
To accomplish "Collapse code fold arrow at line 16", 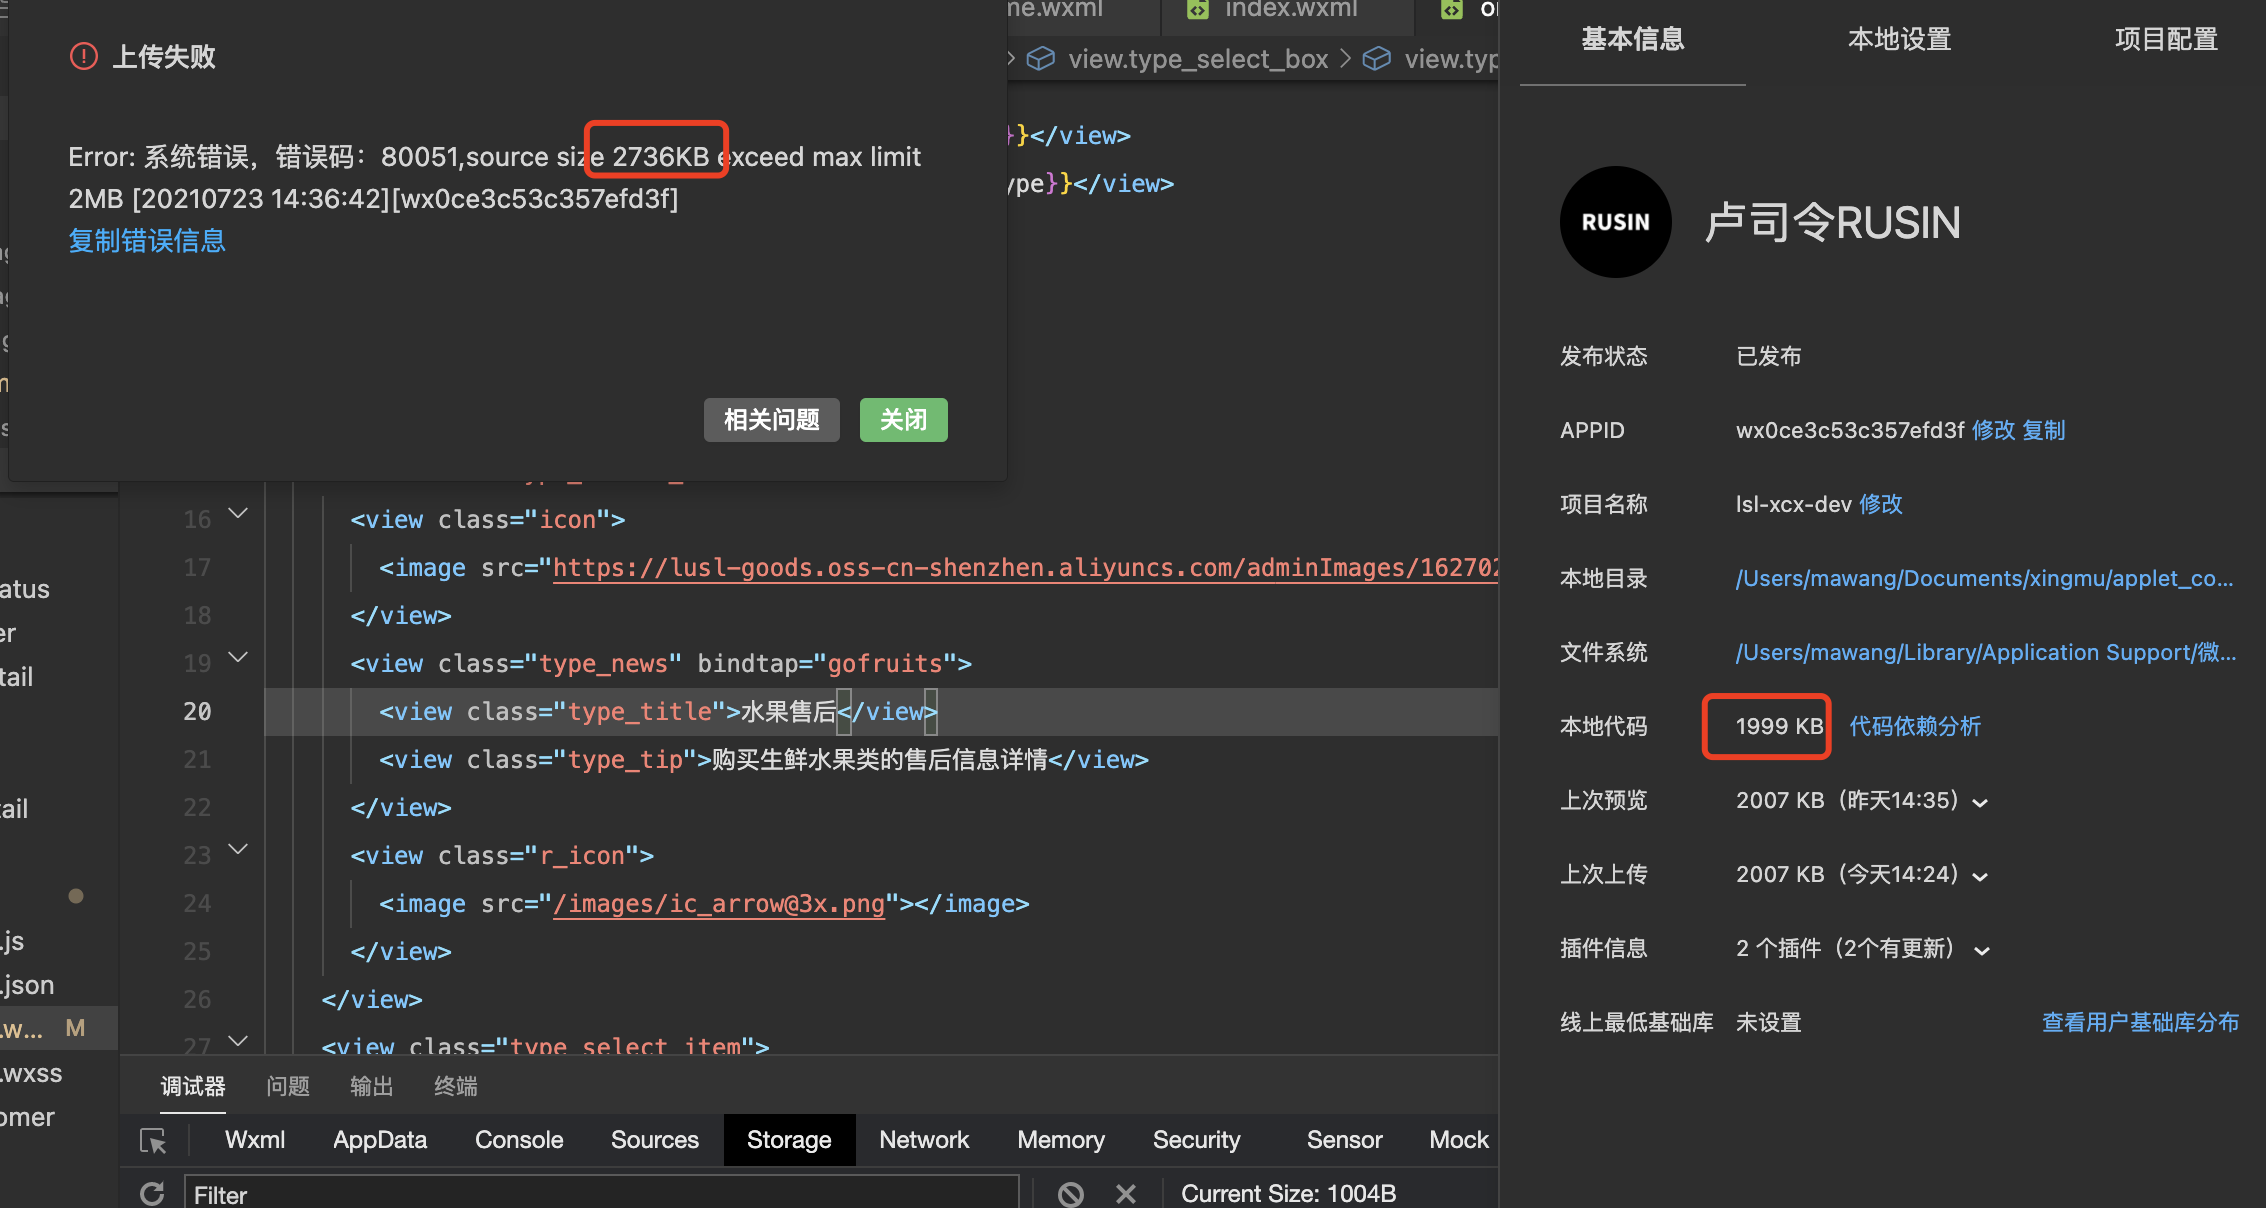I will [238, 514].
